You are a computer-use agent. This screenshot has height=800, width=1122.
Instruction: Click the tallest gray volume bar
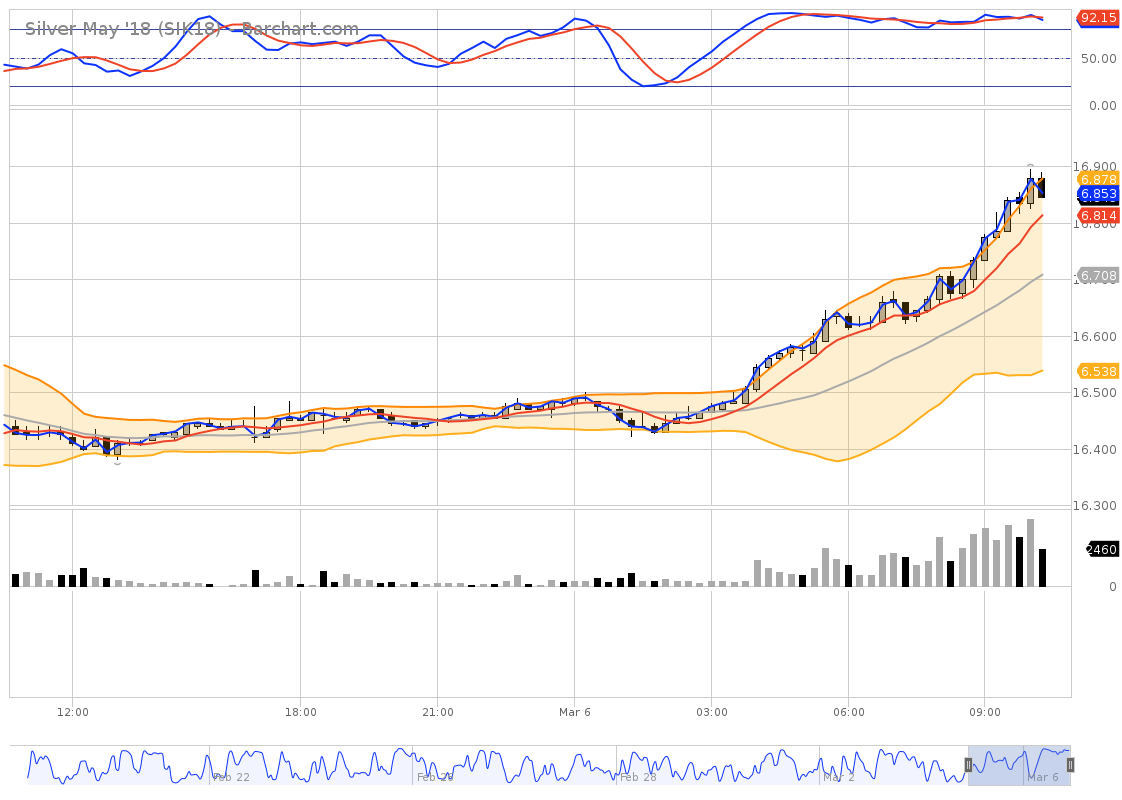coord(1030,553)
